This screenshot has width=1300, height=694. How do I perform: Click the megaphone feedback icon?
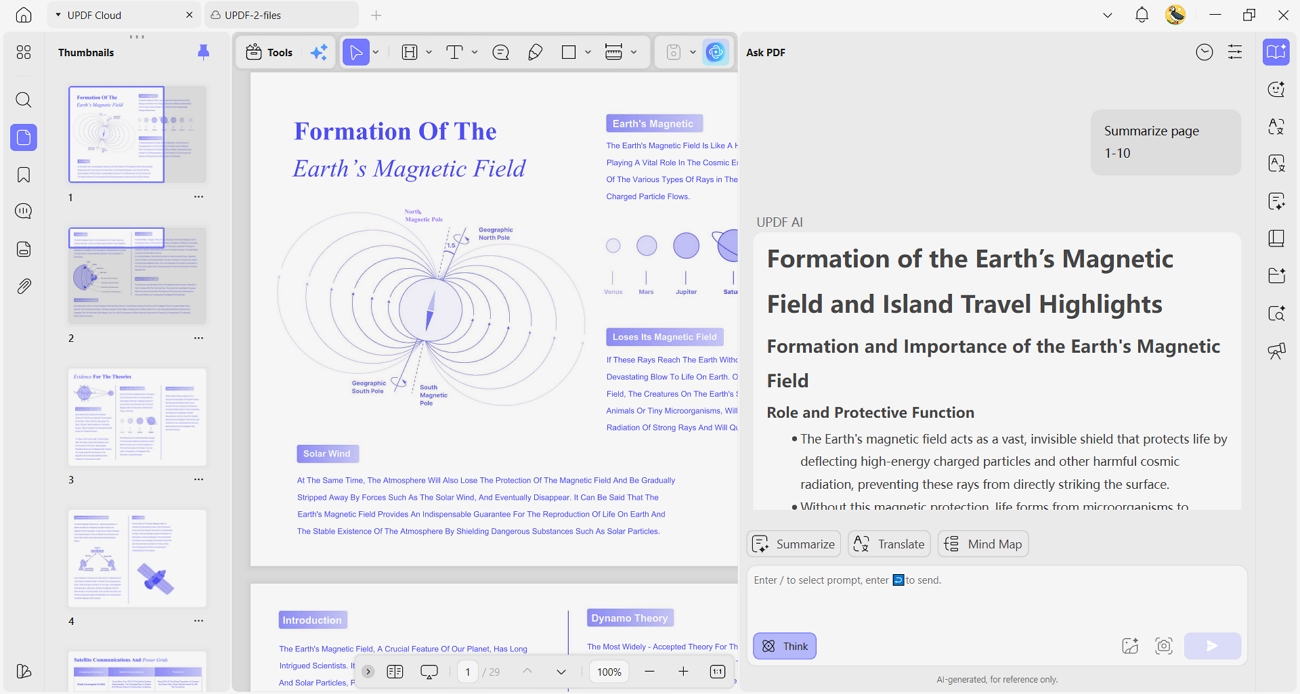(1276, 351)
